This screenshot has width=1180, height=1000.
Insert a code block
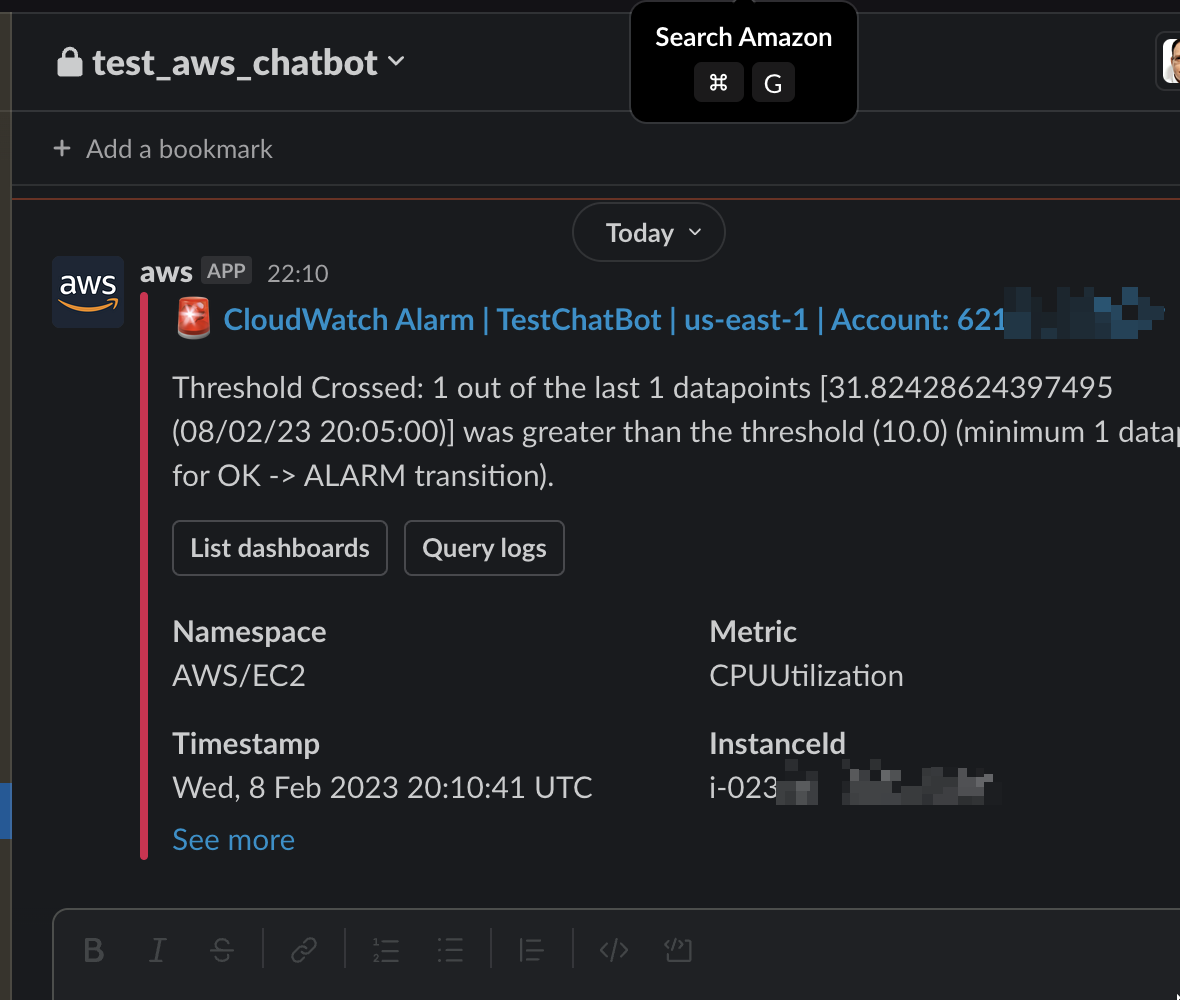pyautogui.click(x=678, y=950)
